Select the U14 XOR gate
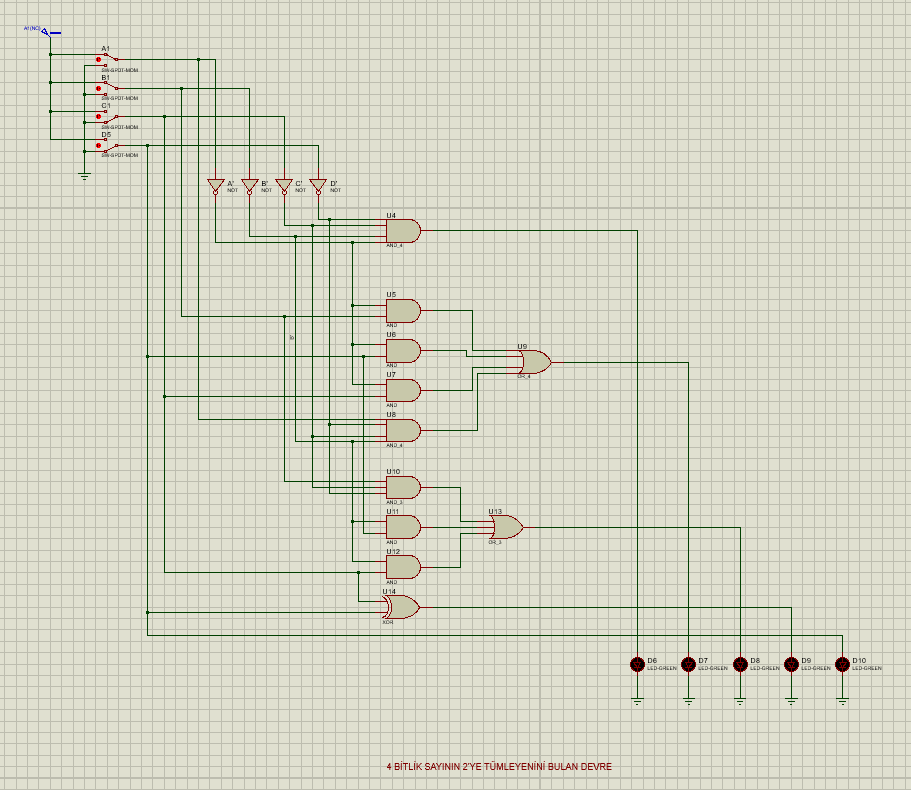Viewport: 911px width, 790px height. 401,607
